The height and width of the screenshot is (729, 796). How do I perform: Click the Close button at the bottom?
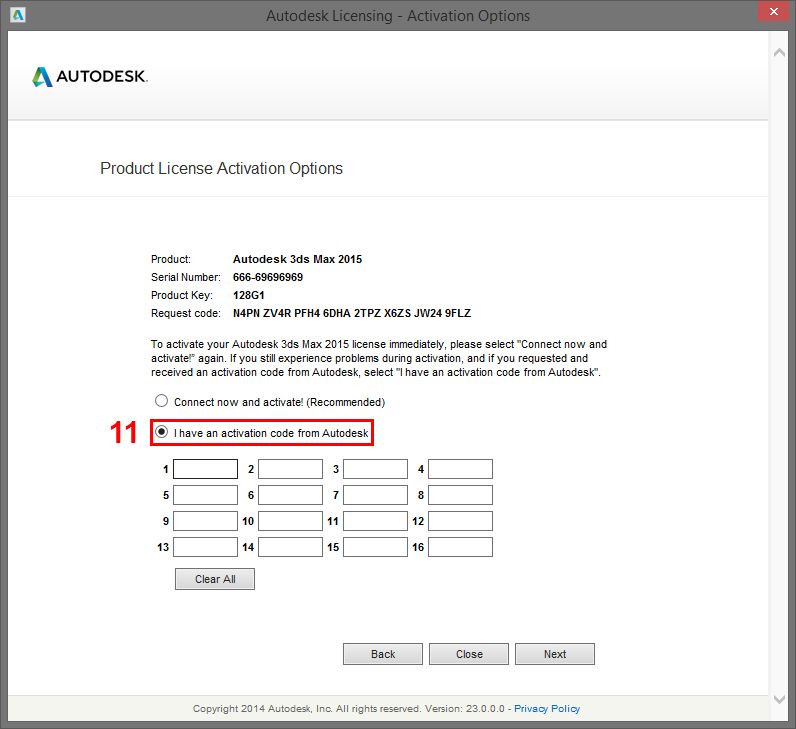click(x=469, y=654)
